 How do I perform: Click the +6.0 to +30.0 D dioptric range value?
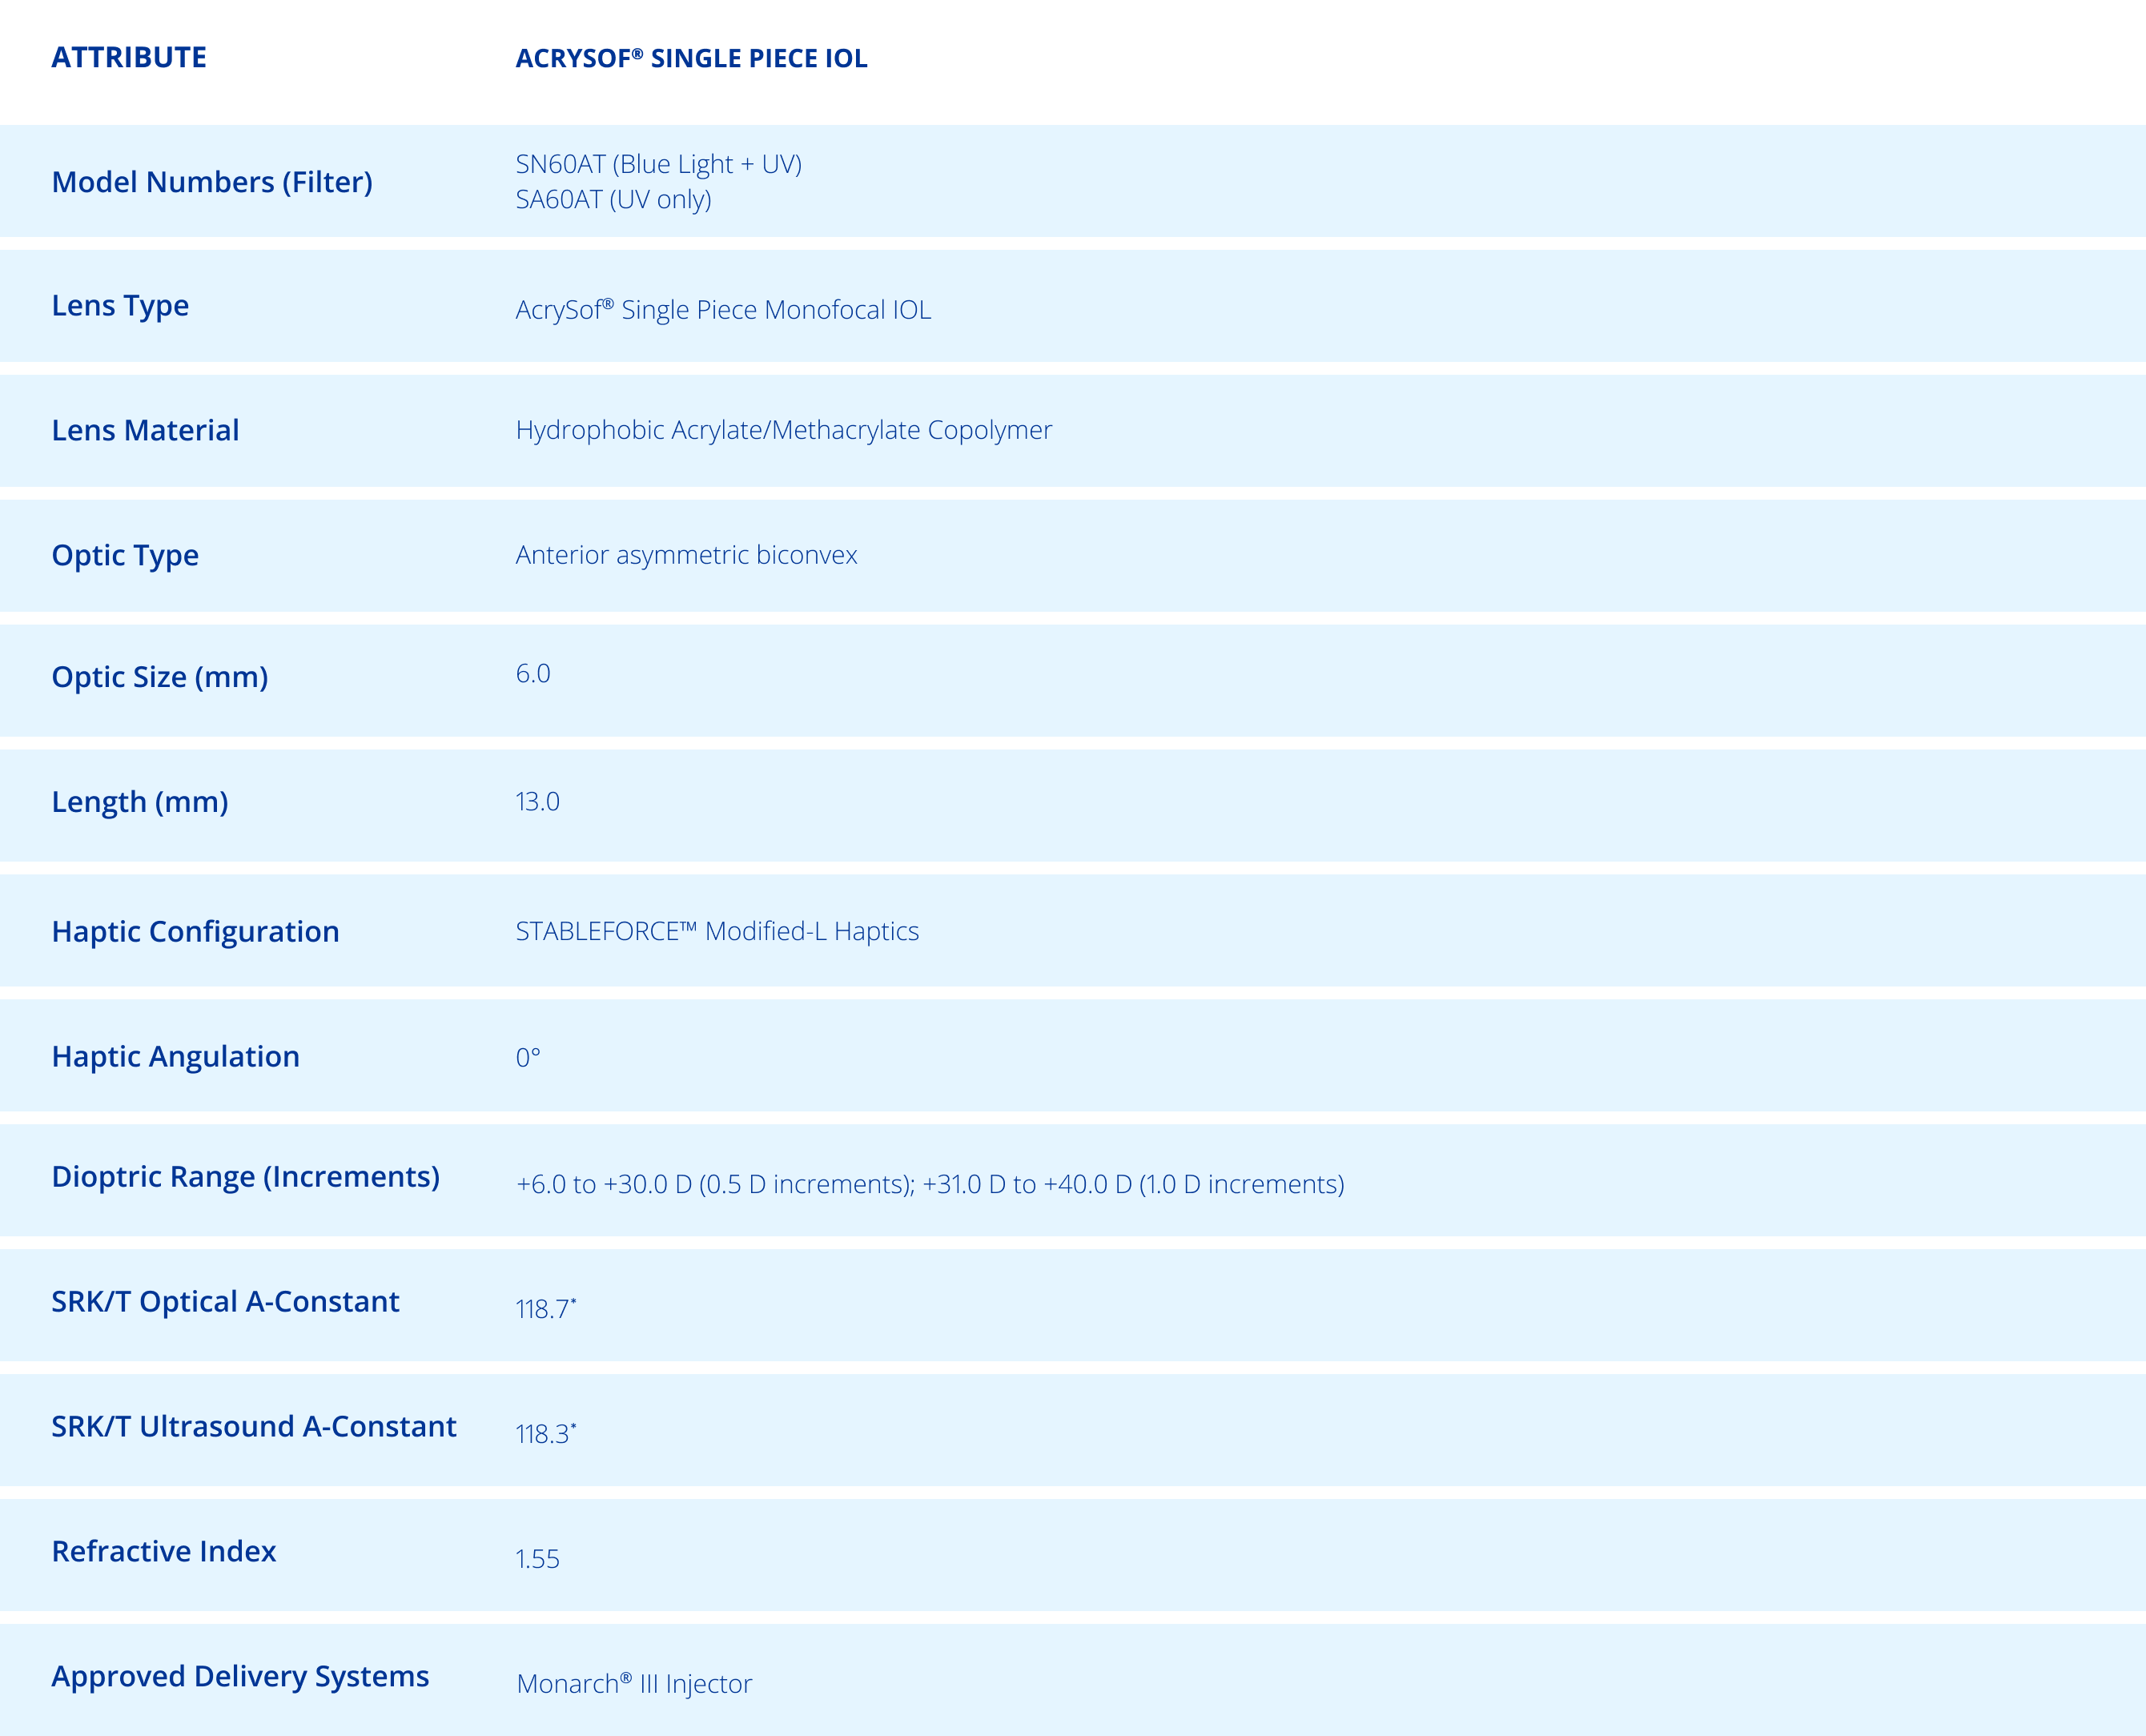[930, 1184]
